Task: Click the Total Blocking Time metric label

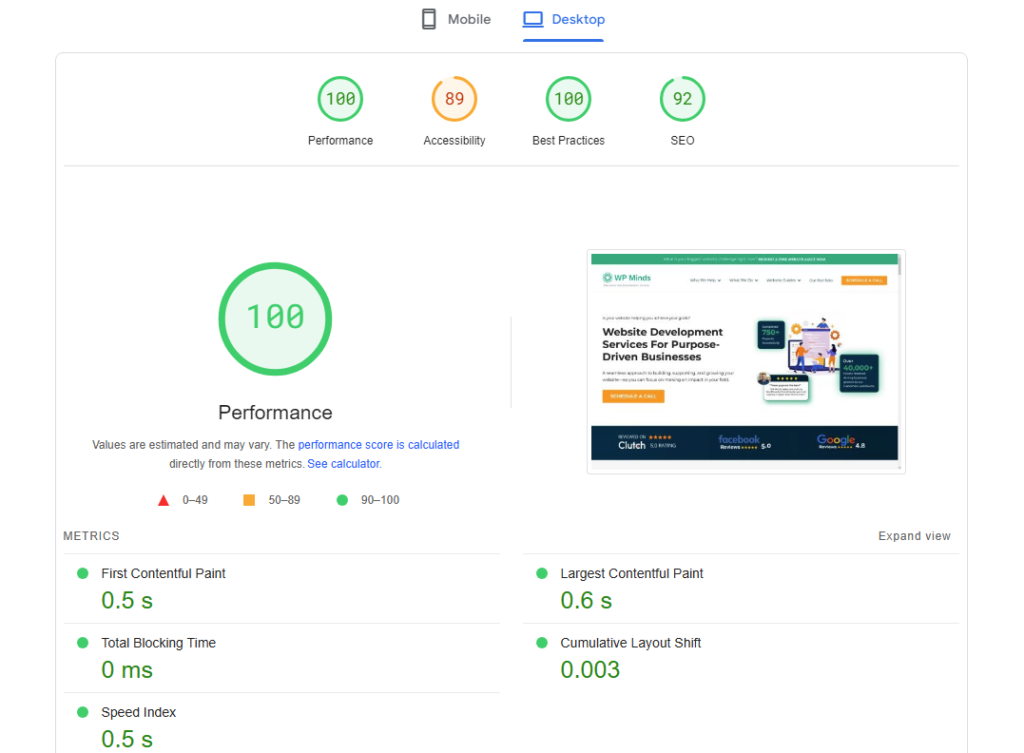Action: click(158, 643)
